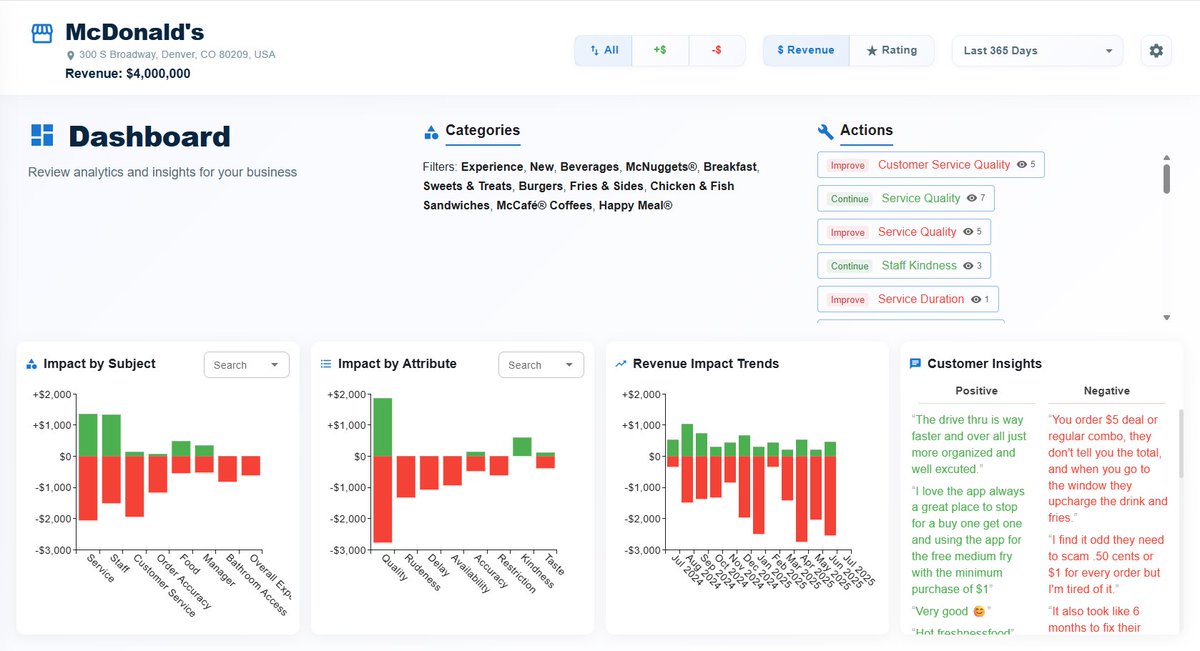Switch view to $ Revenue
Image resolution: width=1200 pixels, height=651 pixels.
coord(806,51)
